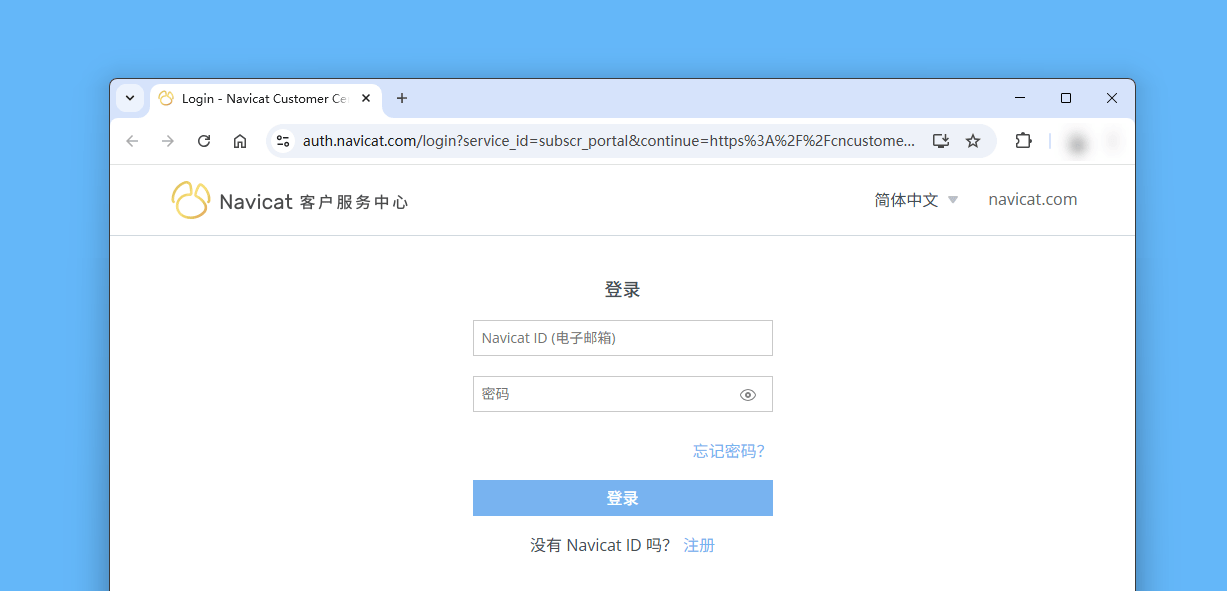Viewport: 1227px width, 591px height.
Task: Open a new browser tab
Action: [402, 98]
